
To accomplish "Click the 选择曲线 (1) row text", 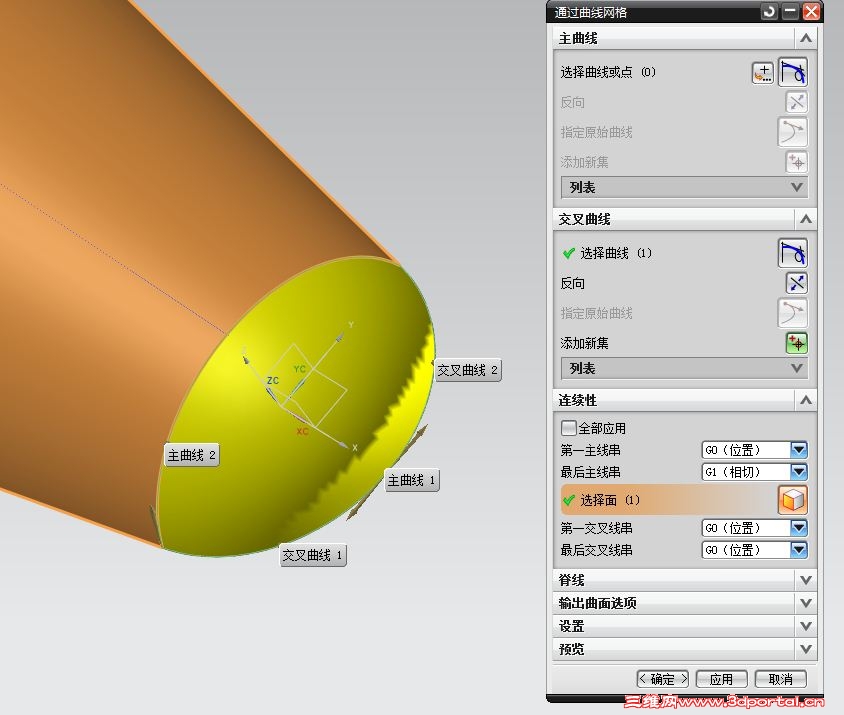I will pos(616,253).
